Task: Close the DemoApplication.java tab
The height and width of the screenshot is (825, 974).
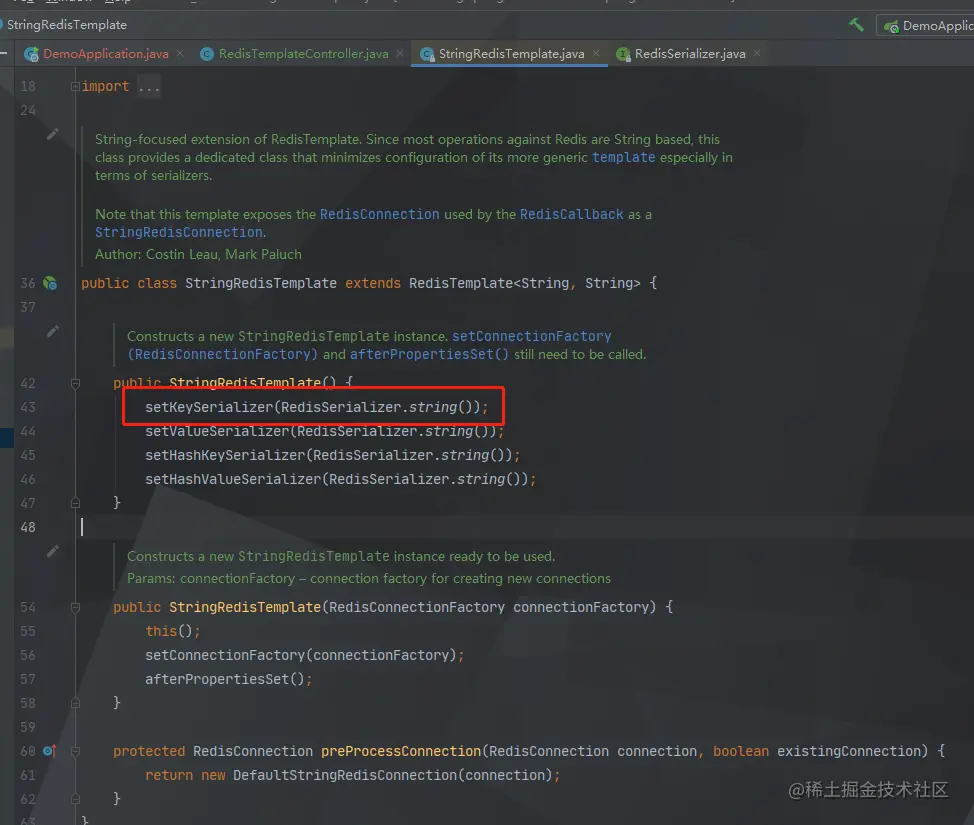Action: point(180,53)
